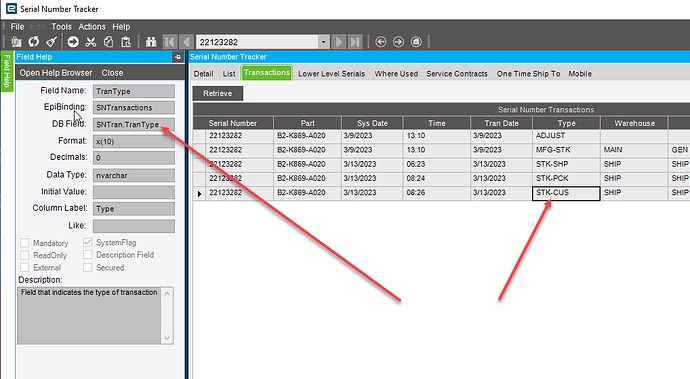The height and width of the screenshot is (379, 690).
Task: Open search with the binoculars icon
Action: tap(151, 42)
